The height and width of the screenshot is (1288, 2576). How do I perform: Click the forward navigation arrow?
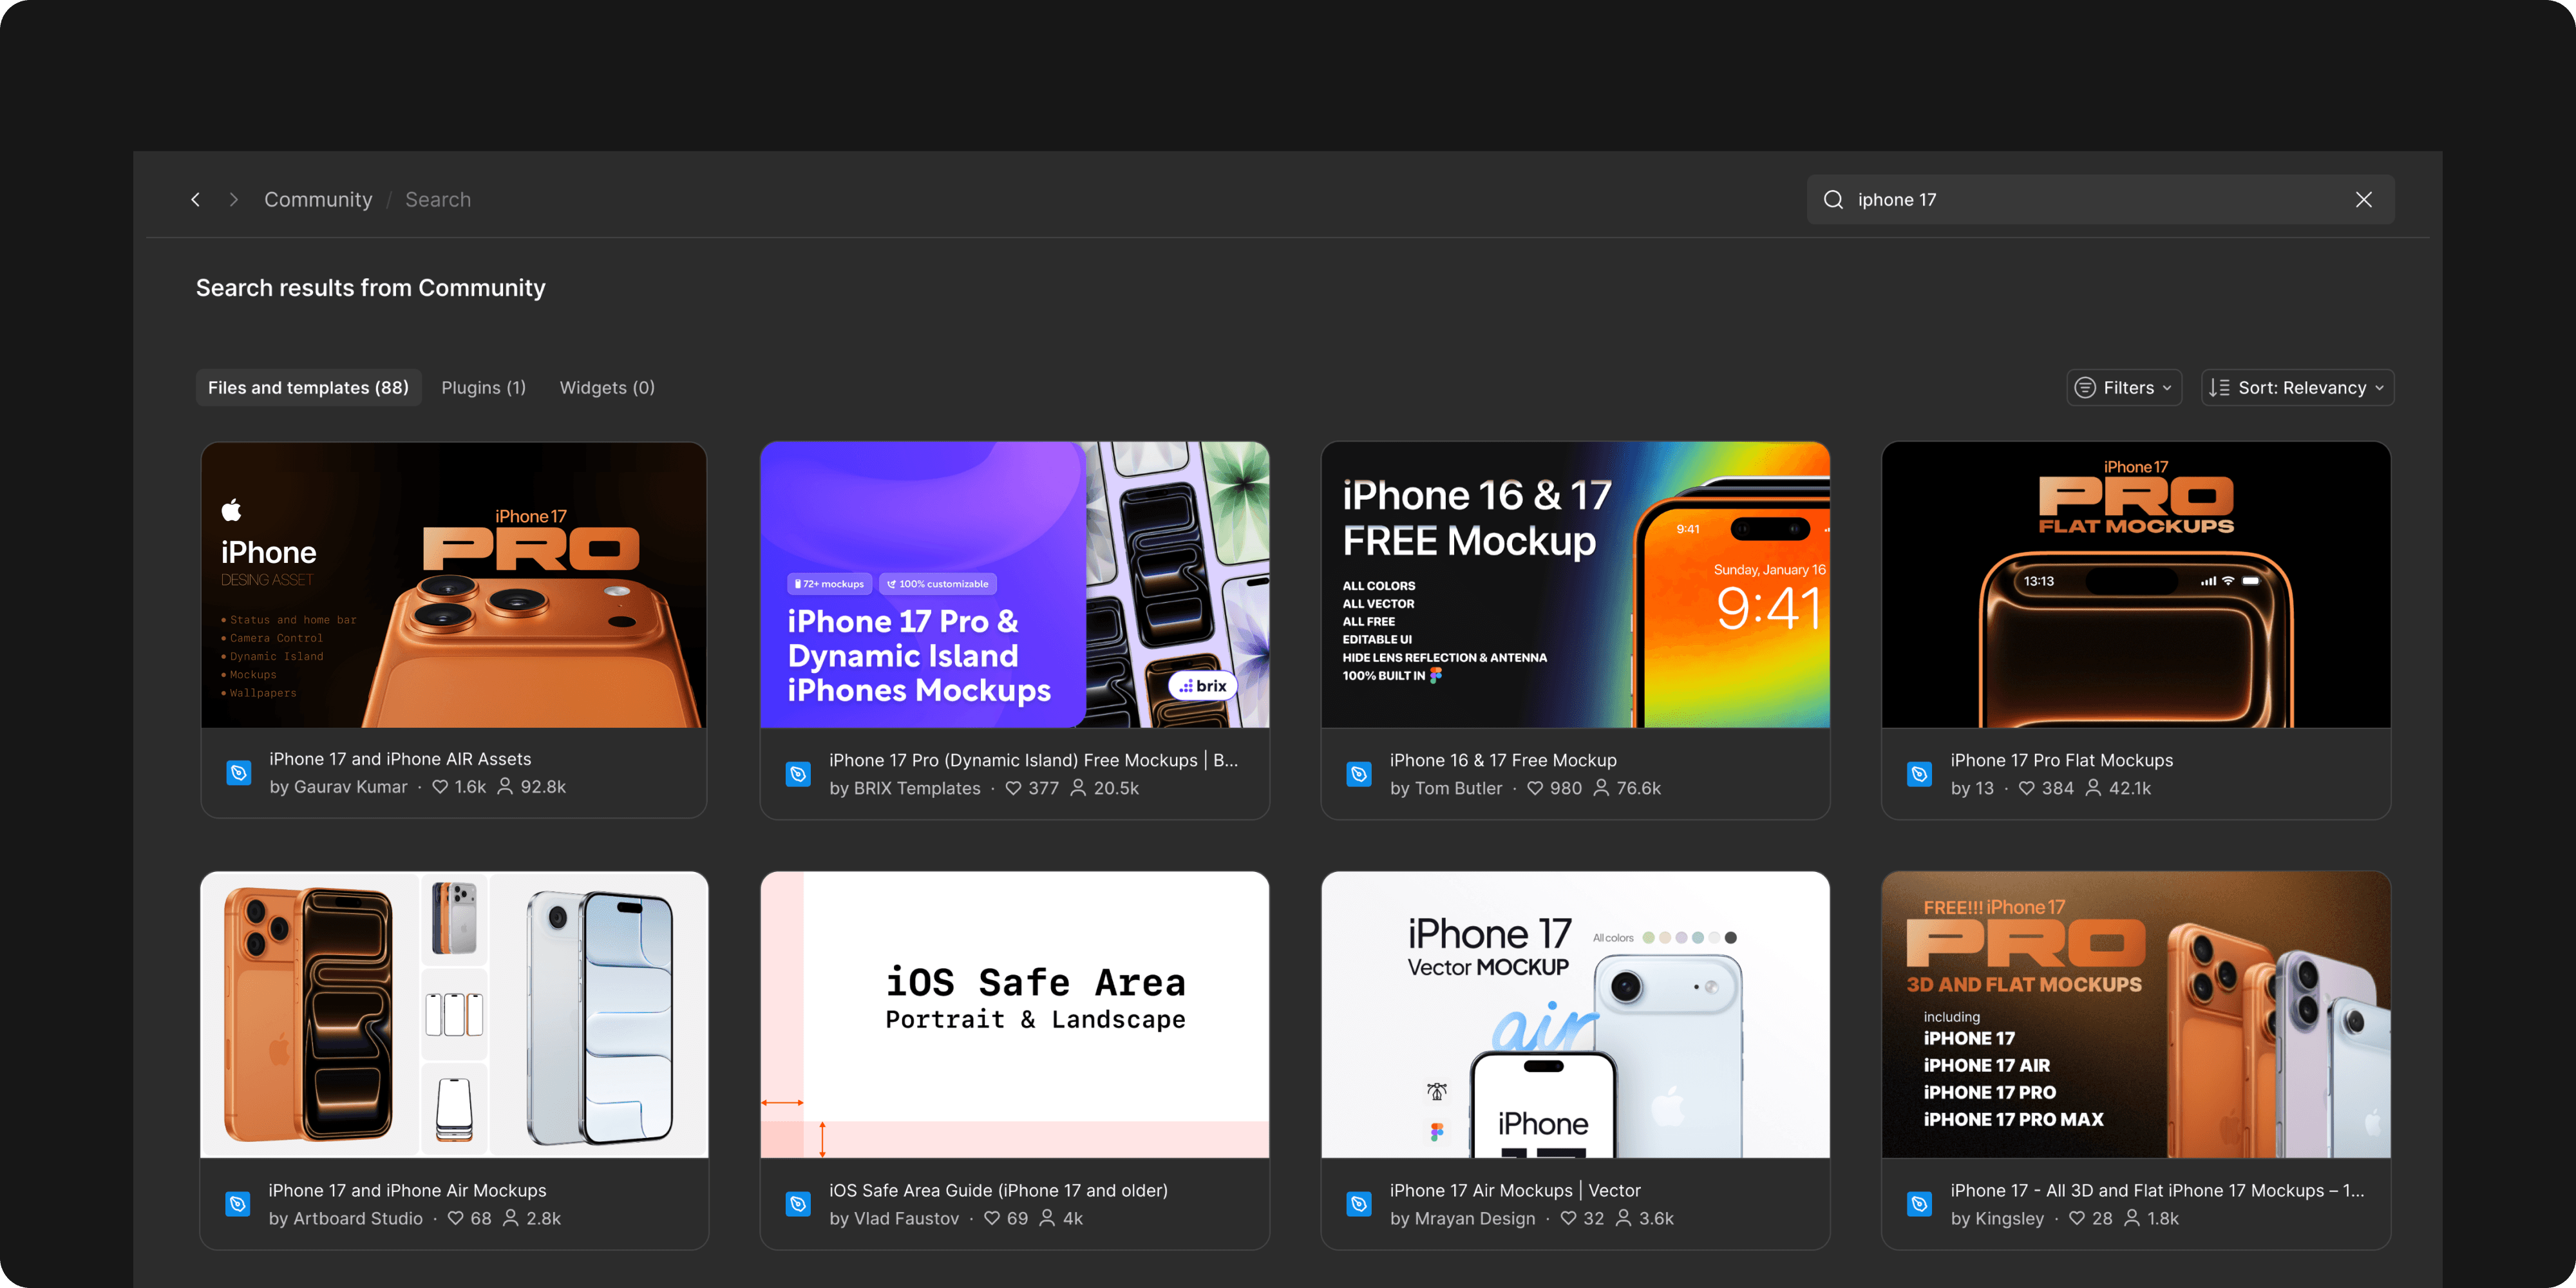233,200
